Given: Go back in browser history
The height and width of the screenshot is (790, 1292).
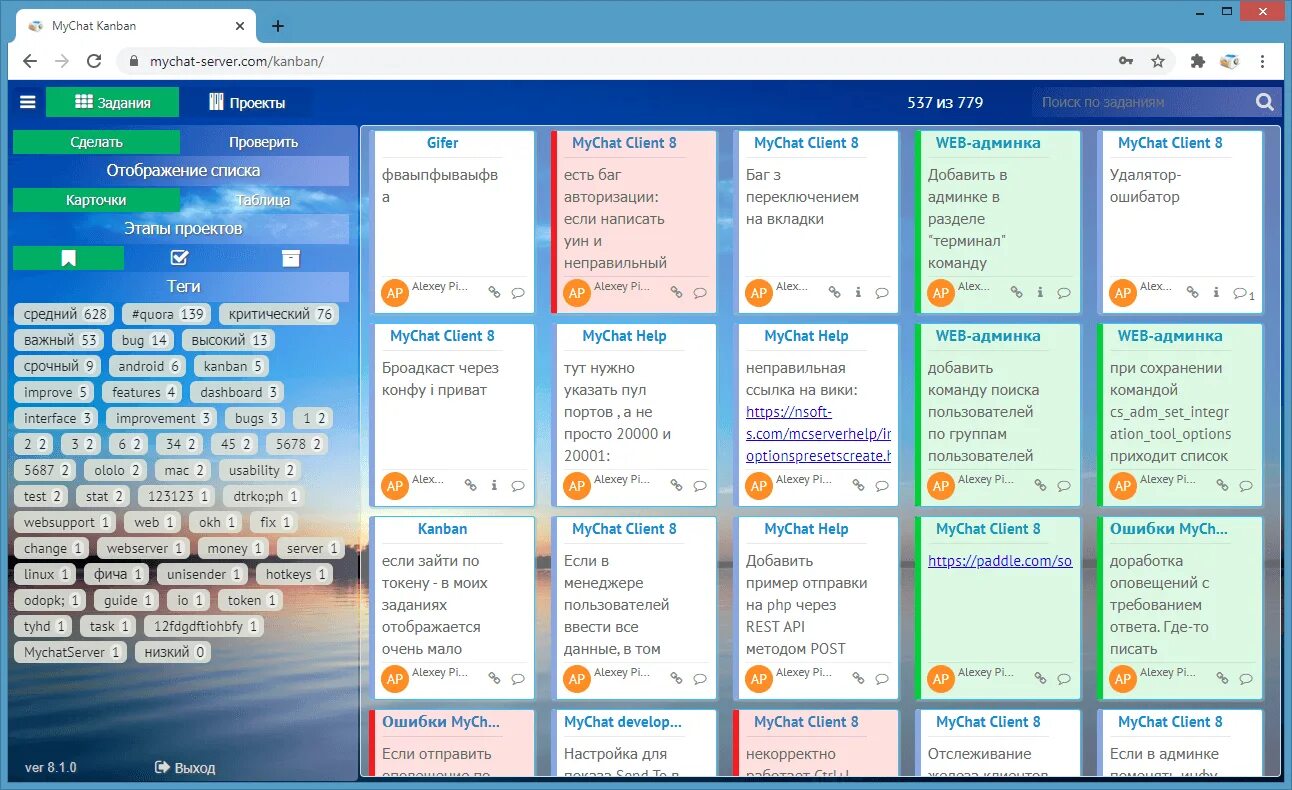Looking at the screenshot, I should 30,61.
